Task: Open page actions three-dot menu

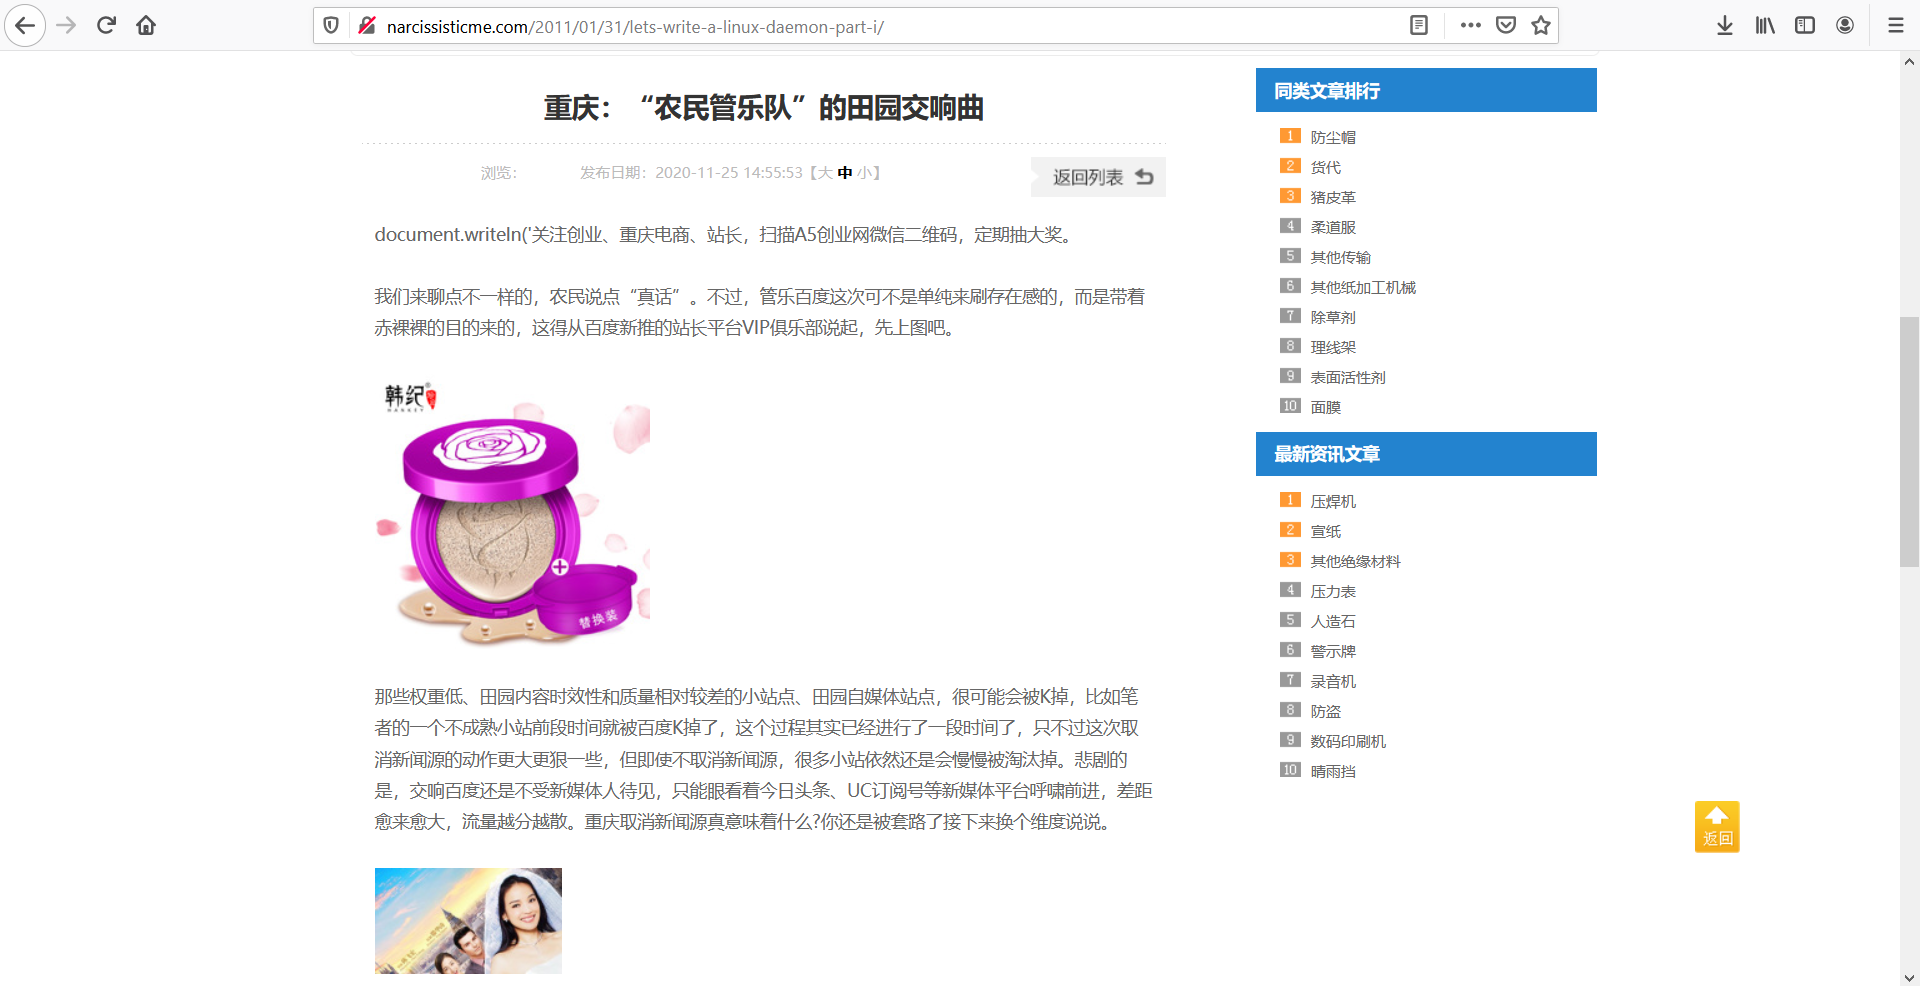Action: [x=1470, y=25]
